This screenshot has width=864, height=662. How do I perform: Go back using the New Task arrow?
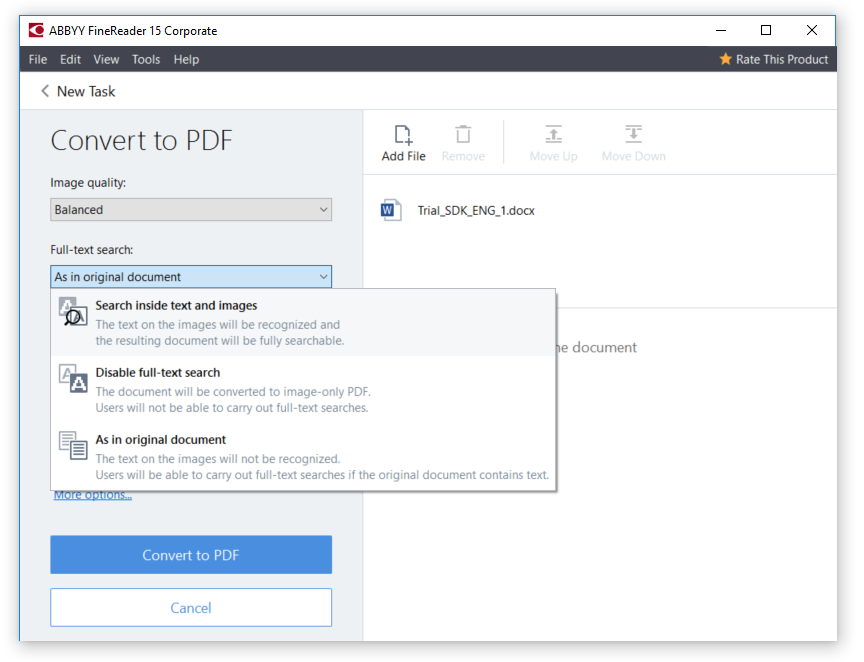(x=45, y=91)
